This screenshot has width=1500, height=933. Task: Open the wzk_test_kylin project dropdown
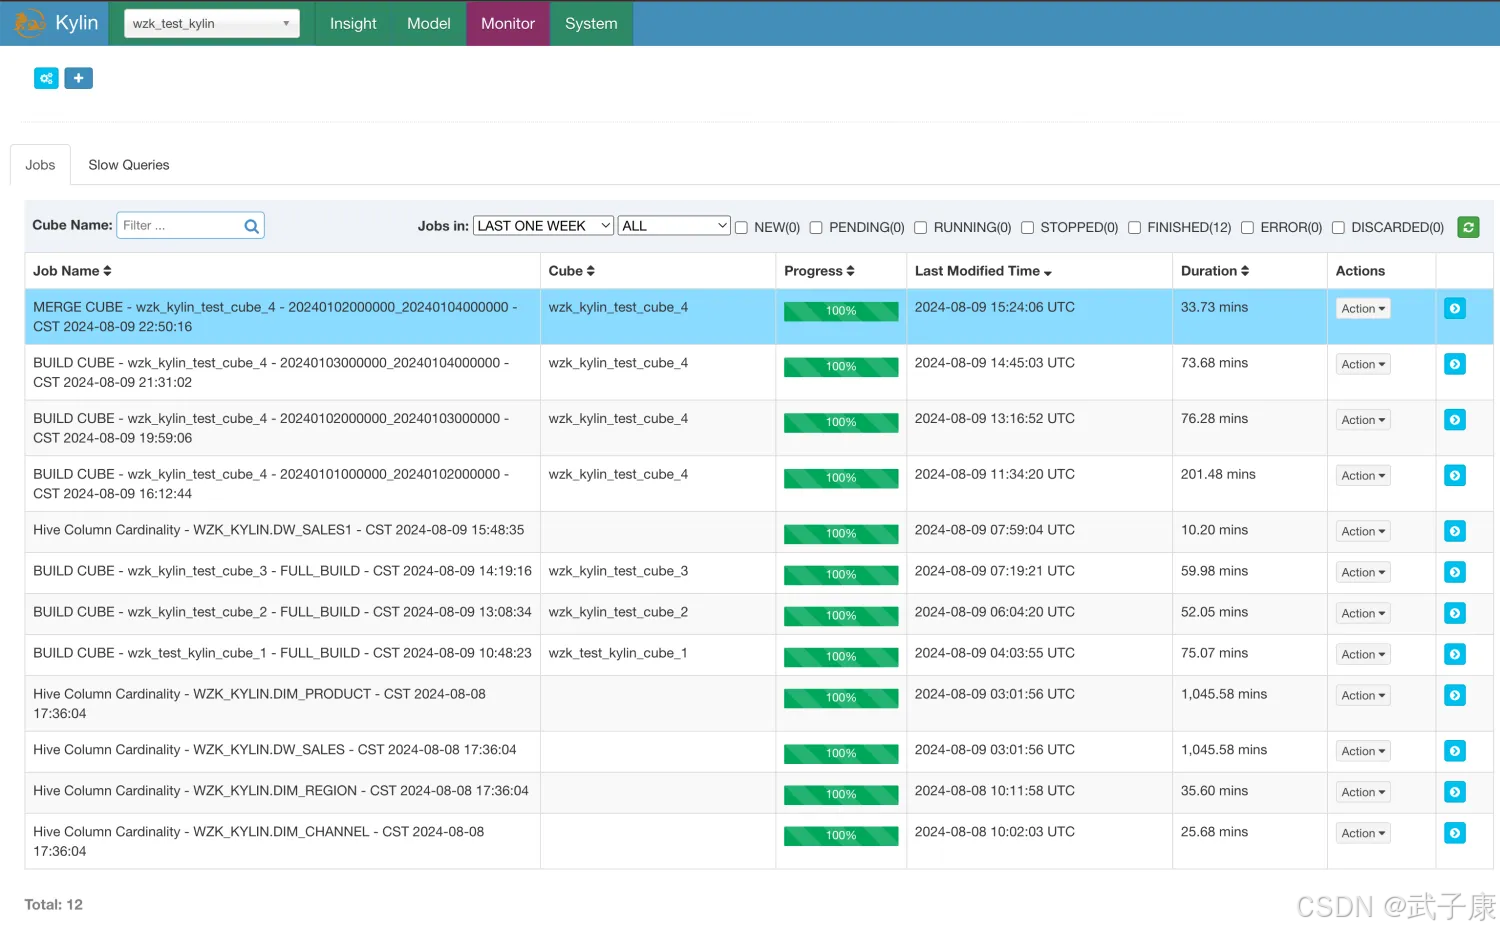click(x=211, y=23)
